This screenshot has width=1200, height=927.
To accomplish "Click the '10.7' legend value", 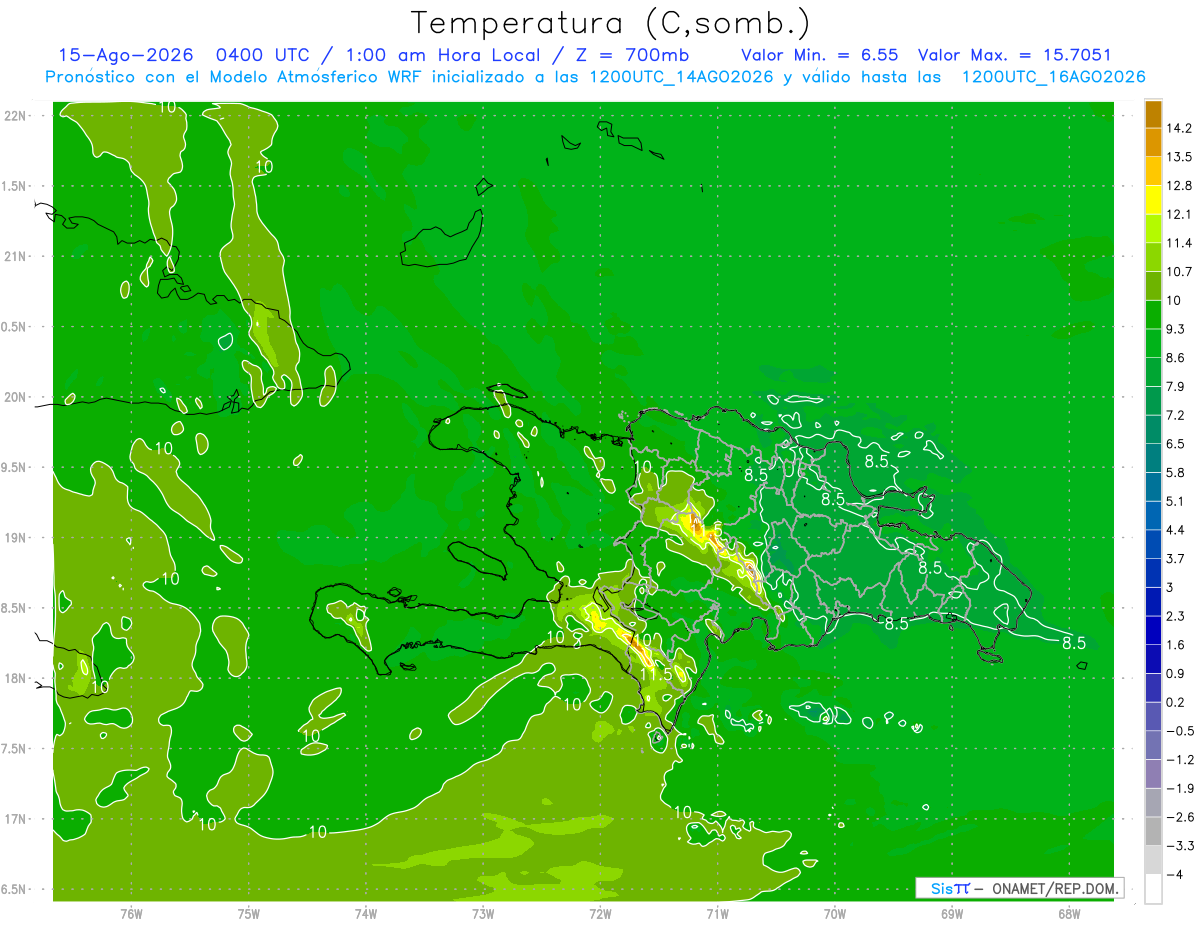I will 1180,272.
